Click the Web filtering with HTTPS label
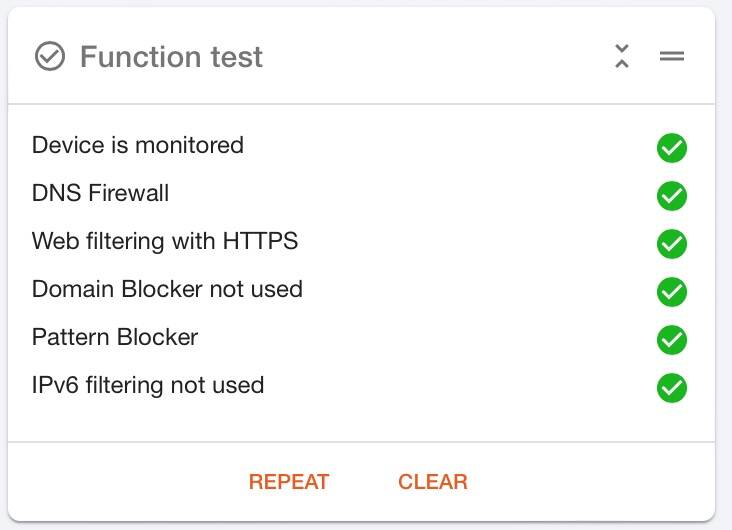Viewport: 732px width, 530px height. point(165,241)
